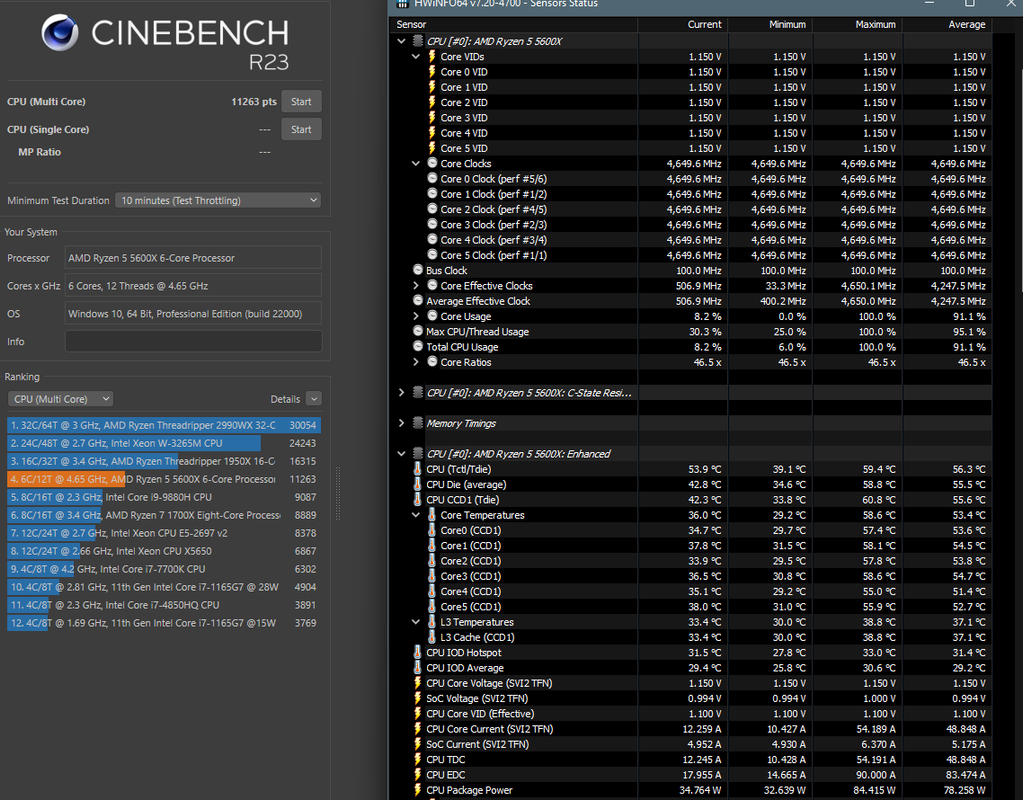Expand the Memory Timings section
Screen dimensions: 1023x800
click(401, 423)
